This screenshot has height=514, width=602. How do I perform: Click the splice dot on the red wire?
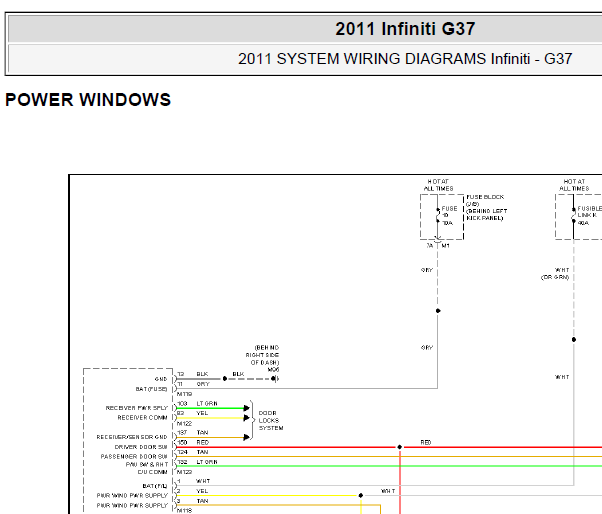[400, 447]
